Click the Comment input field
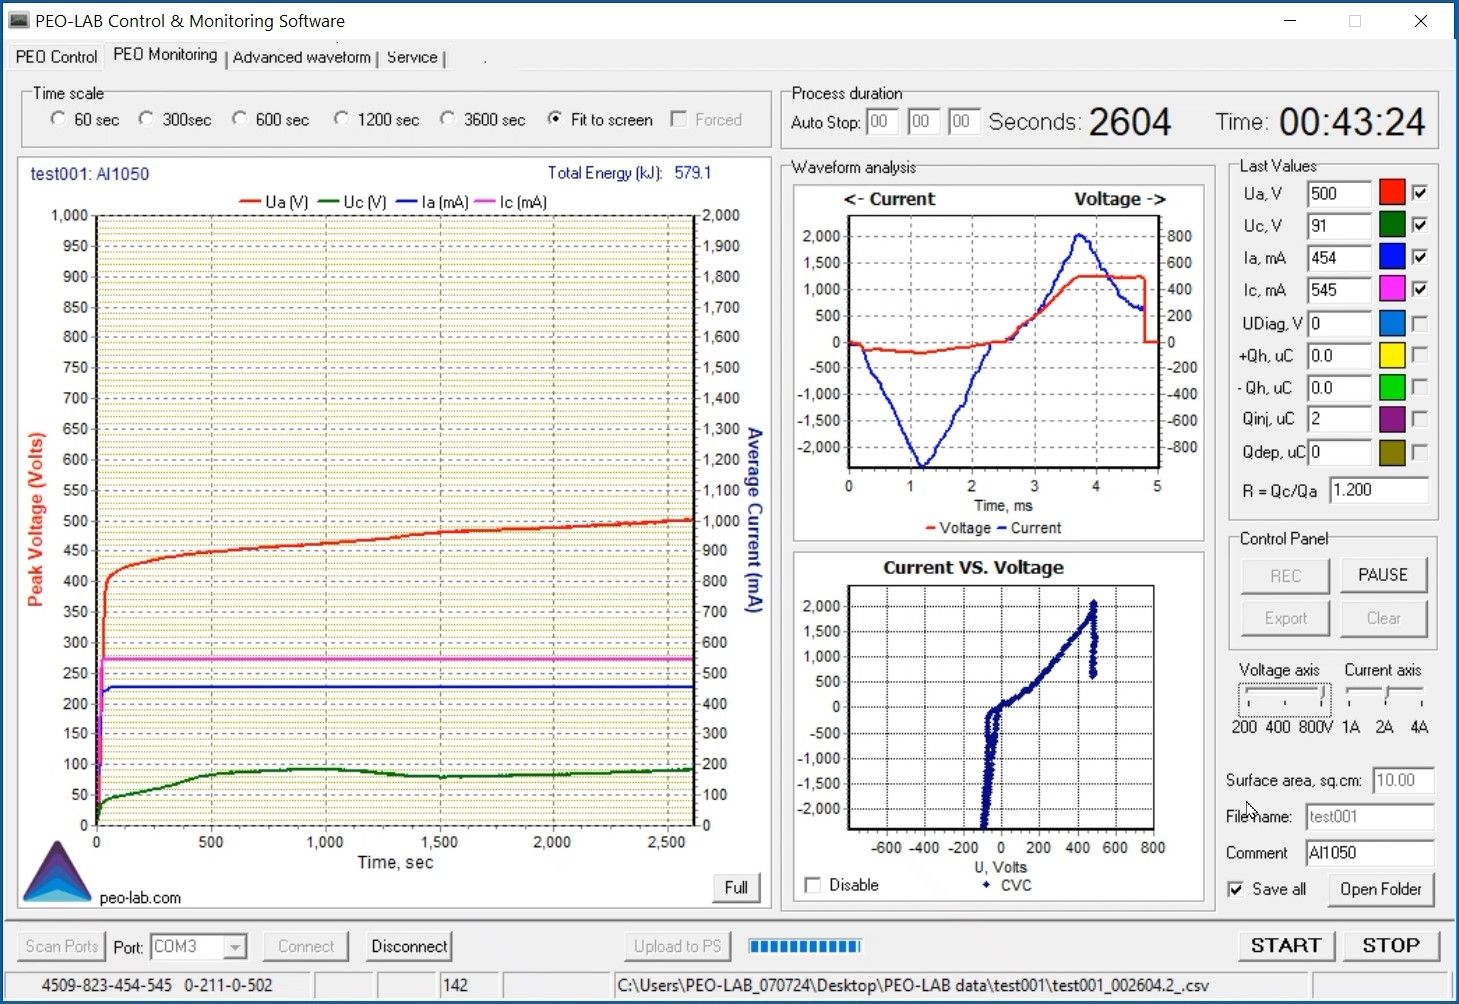The height and width of the screenshot is (1004, 1459). click(1369, 853)
